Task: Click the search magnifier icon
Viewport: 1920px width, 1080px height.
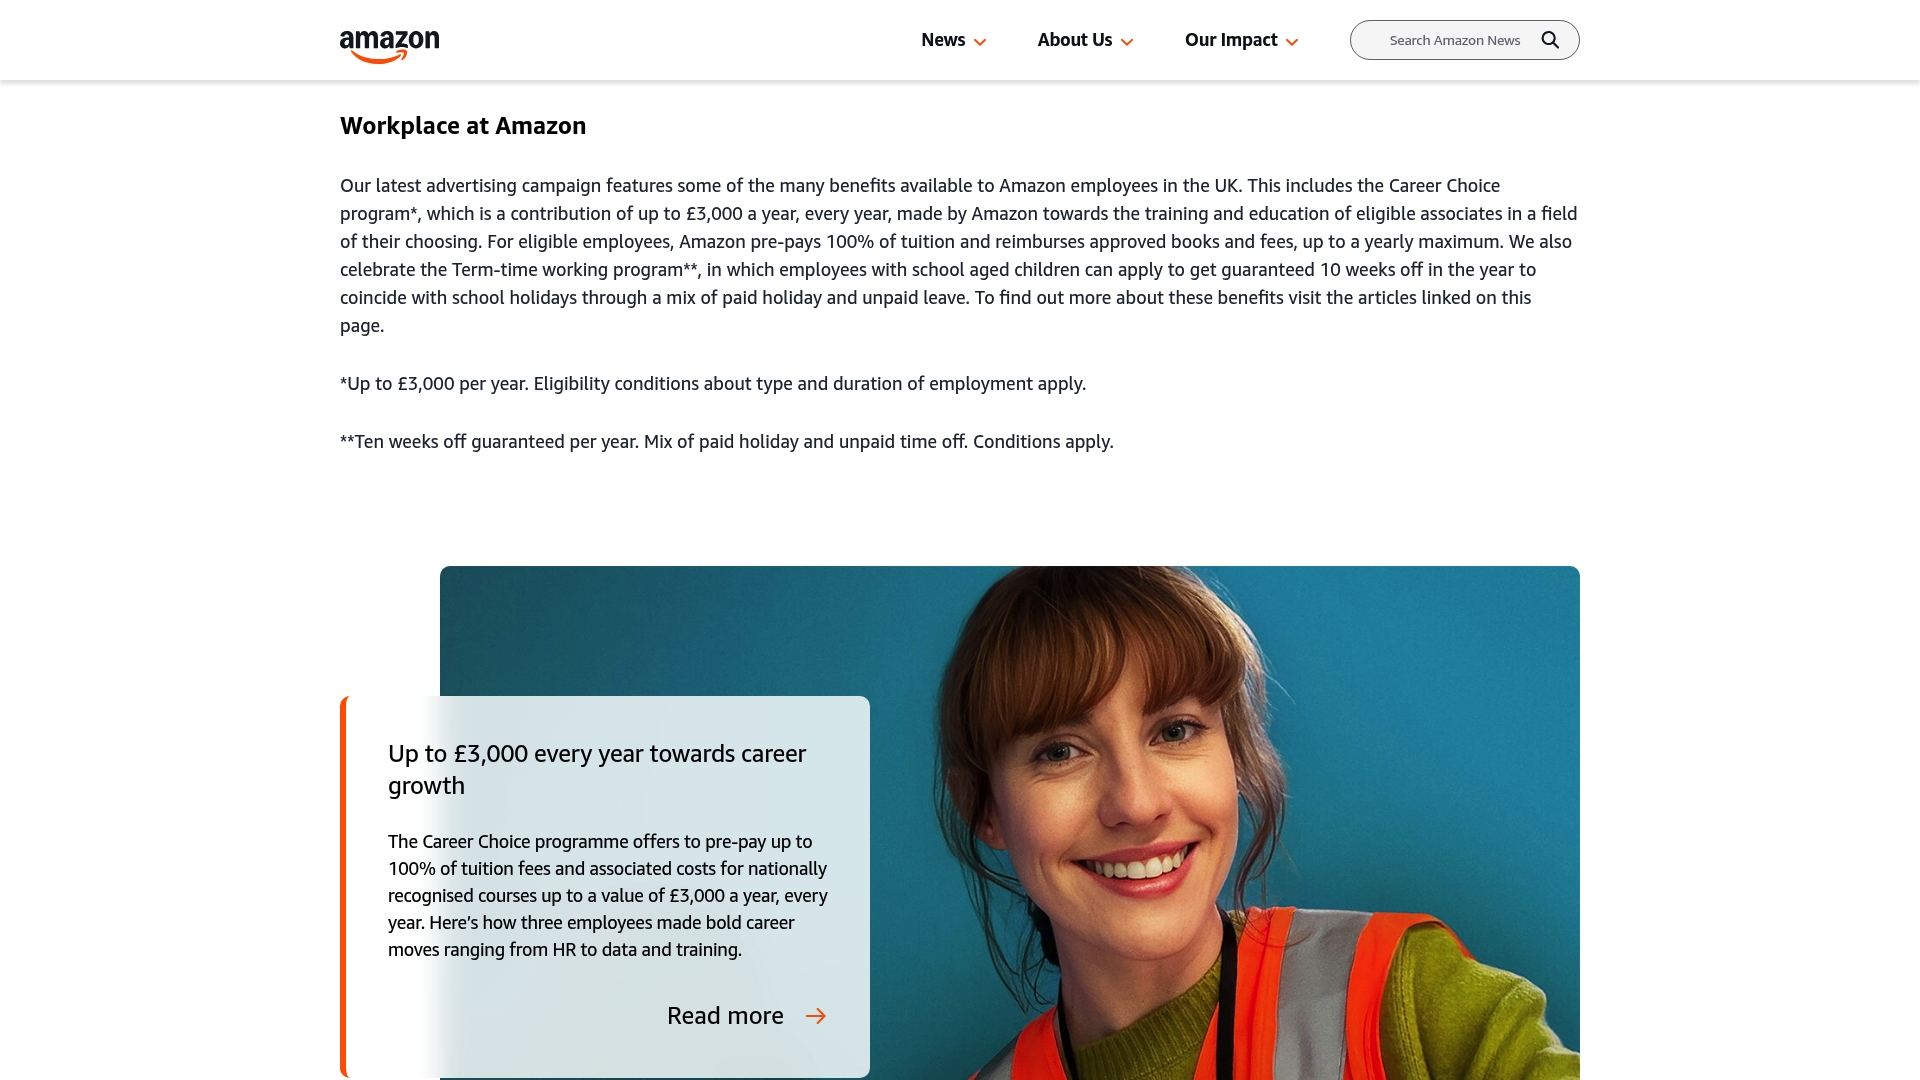Action: [1550, 40]
